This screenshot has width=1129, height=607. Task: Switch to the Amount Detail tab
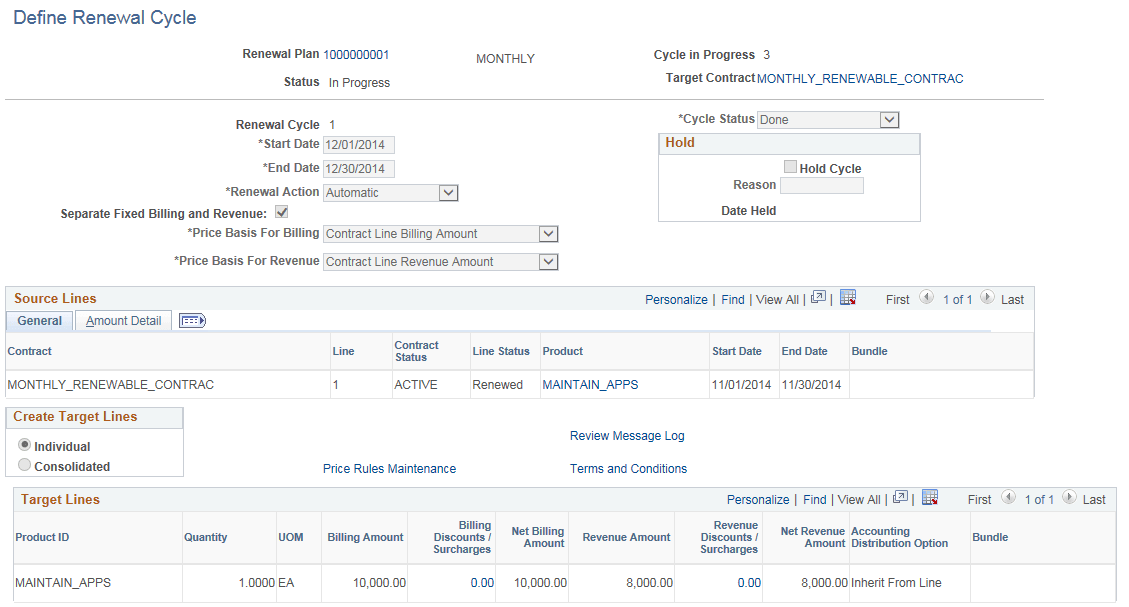tap(122, 321)
